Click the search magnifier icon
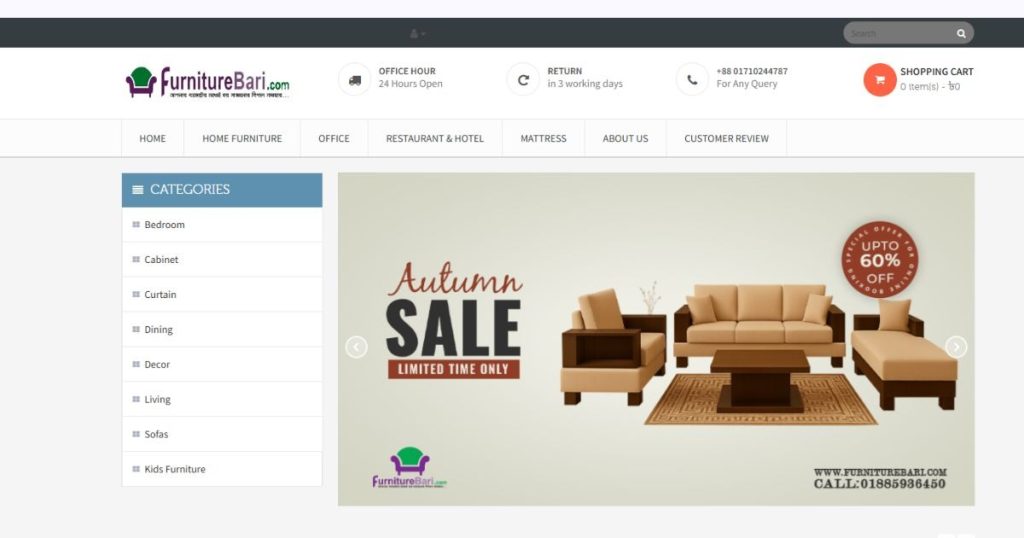The height and width of the screenshot is (538, 1024). coord(961,33)
